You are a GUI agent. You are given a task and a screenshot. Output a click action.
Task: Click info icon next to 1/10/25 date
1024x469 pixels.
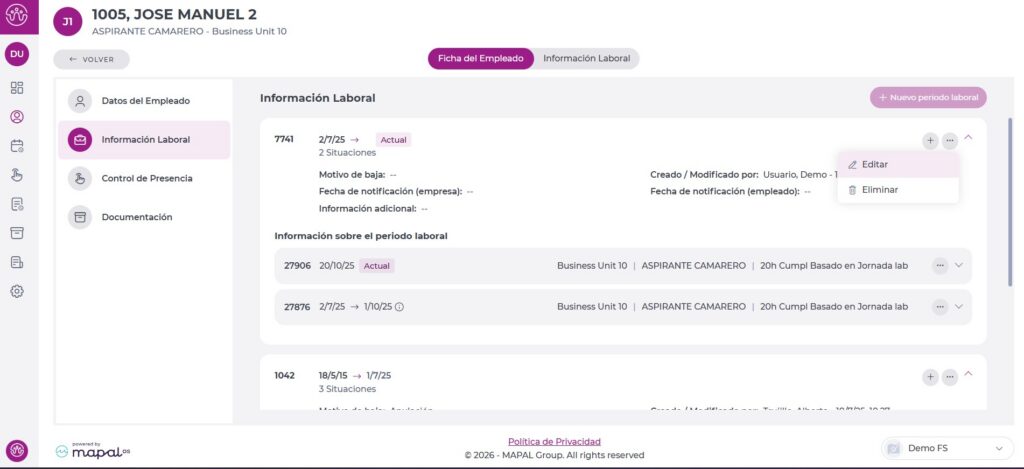click(x=399, y=307)
